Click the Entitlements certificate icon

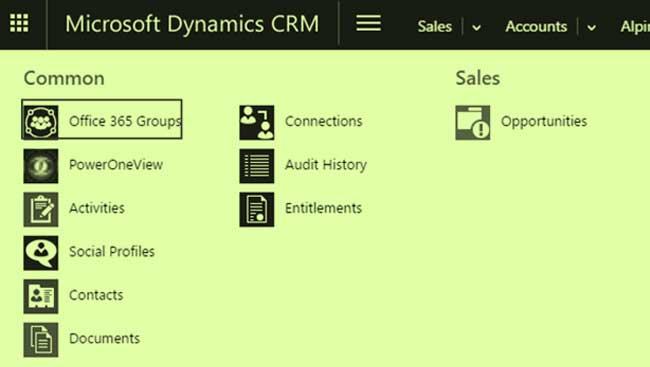257,209
